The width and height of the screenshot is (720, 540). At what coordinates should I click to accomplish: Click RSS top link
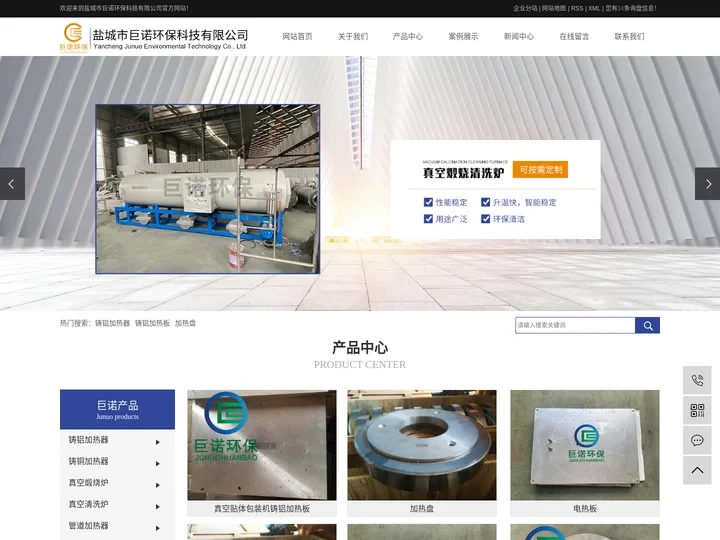(x=577, y=8)
